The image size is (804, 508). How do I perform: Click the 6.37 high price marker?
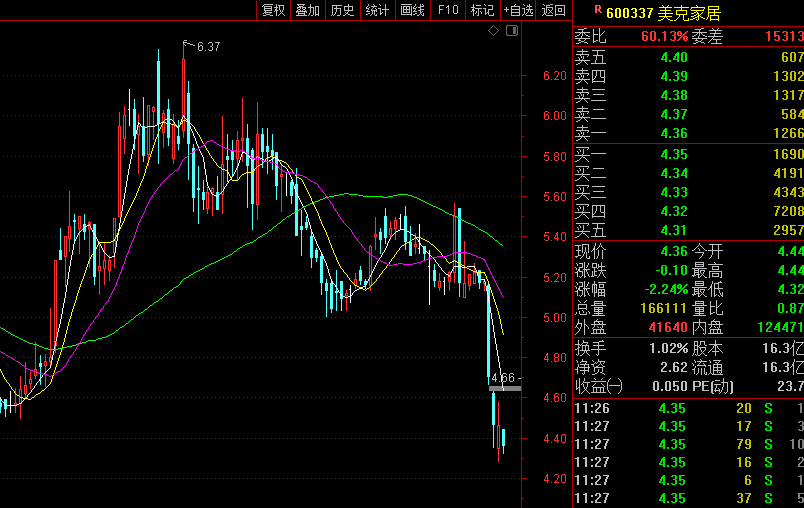tap(208, 46)
